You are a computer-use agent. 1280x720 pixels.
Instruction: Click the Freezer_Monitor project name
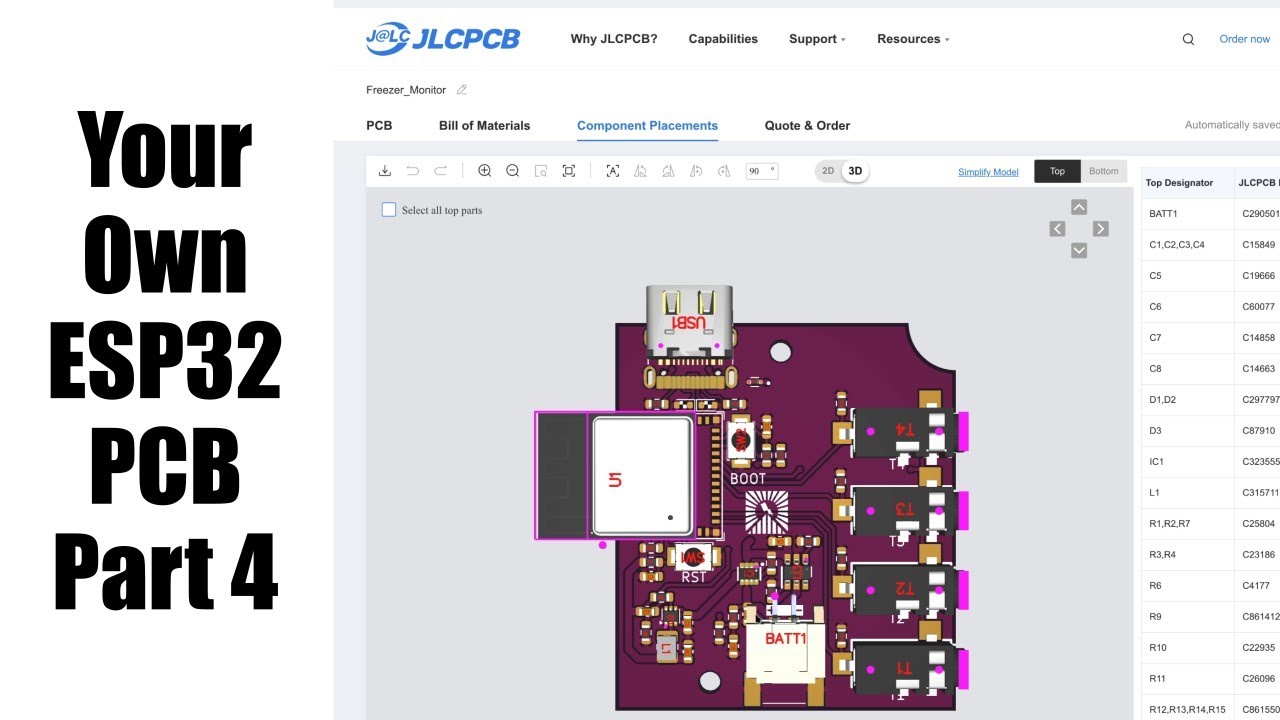[406, 90]
